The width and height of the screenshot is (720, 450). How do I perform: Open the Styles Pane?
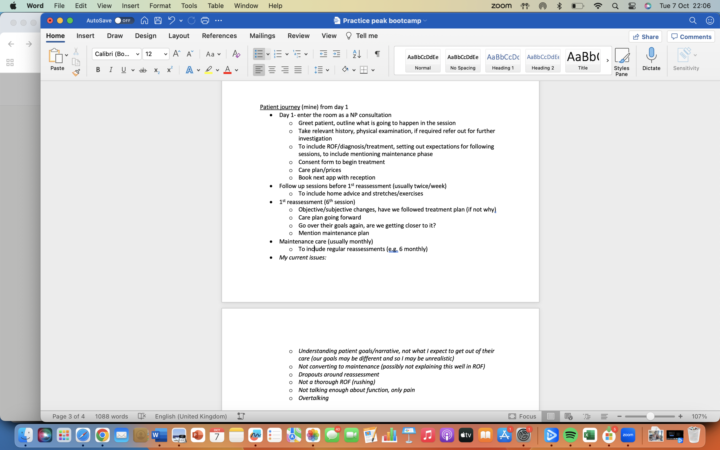(621, 60)
